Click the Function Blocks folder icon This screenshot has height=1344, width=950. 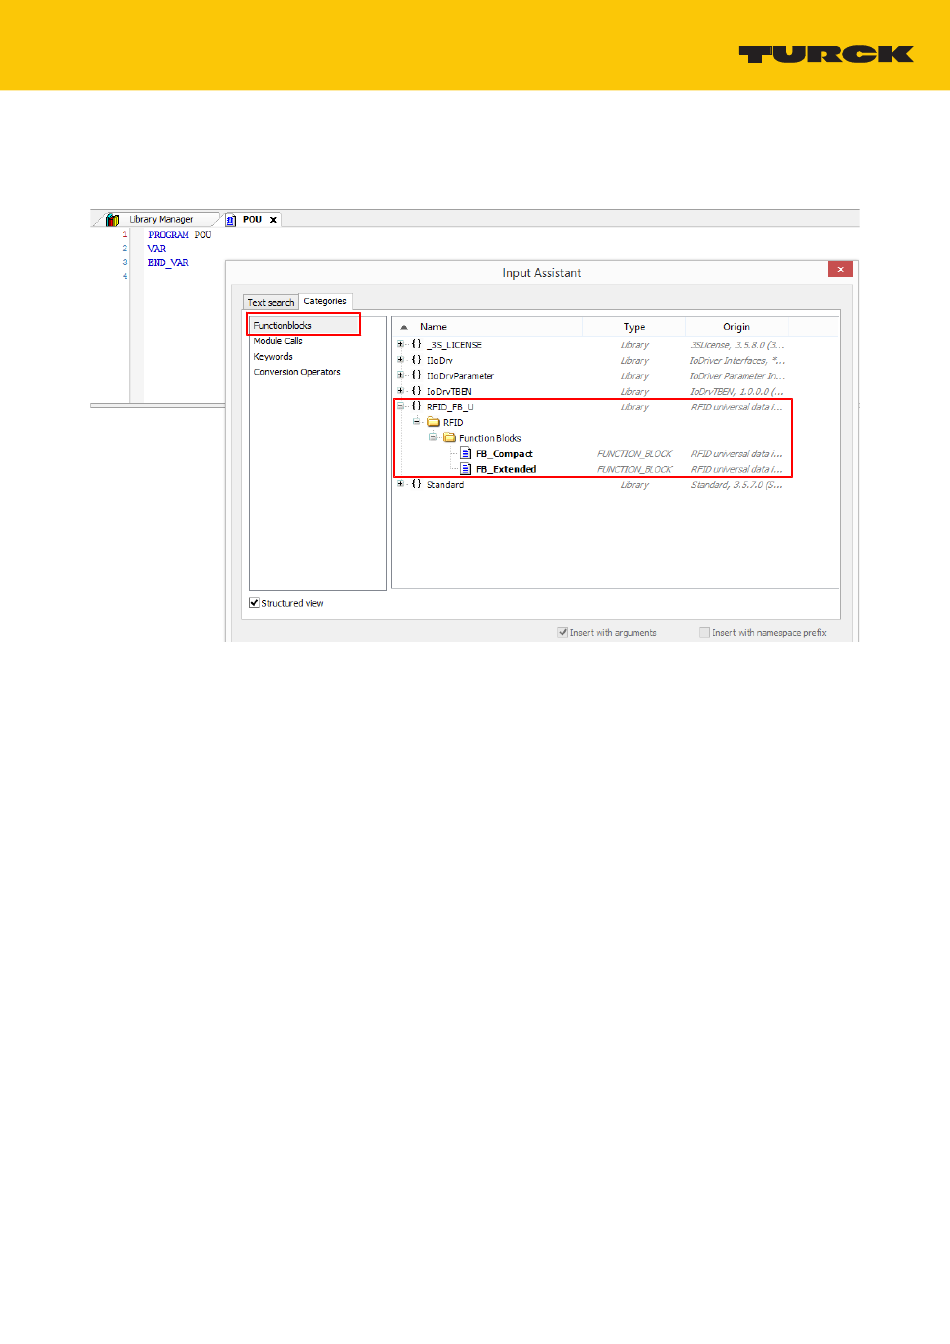click(450, 438)
